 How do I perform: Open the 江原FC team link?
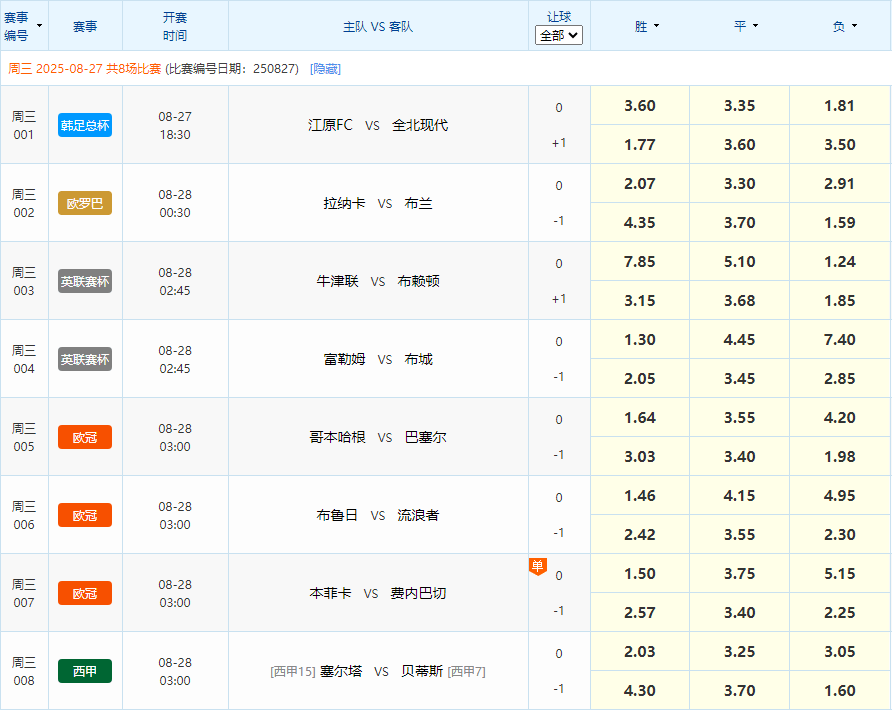[330, 125]
